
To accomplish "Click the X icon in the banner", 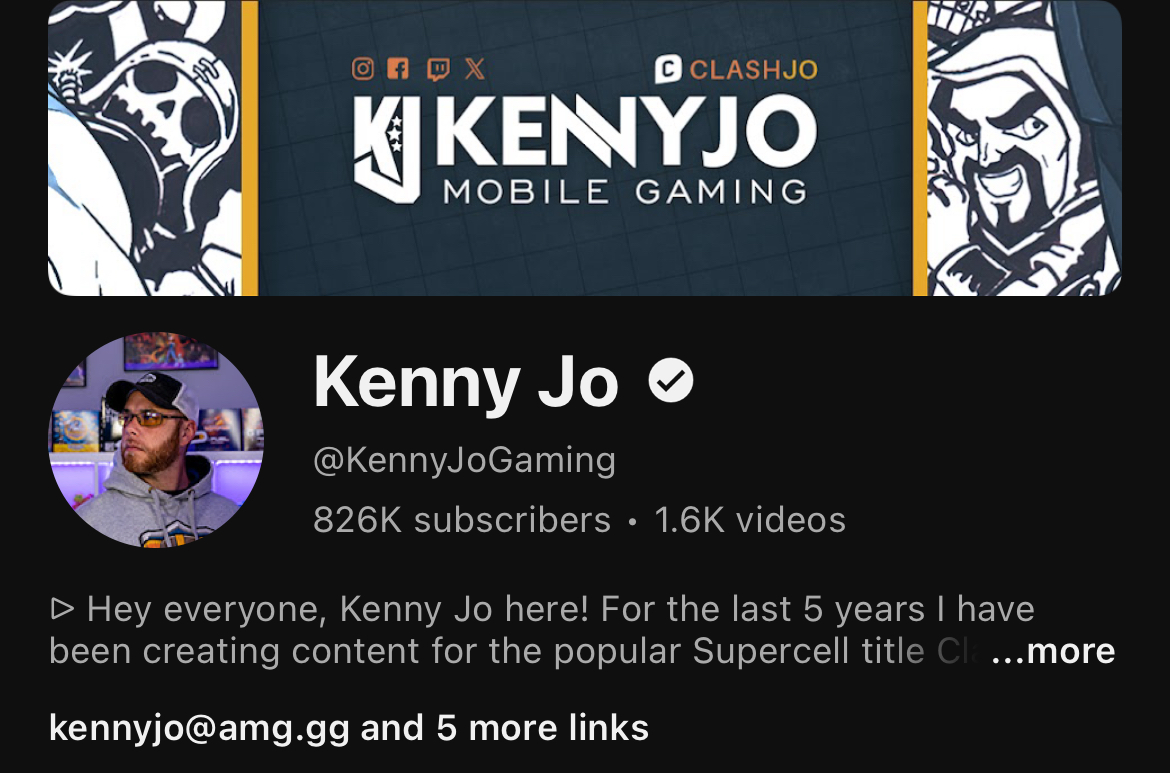I will click(x=475, y=69).
